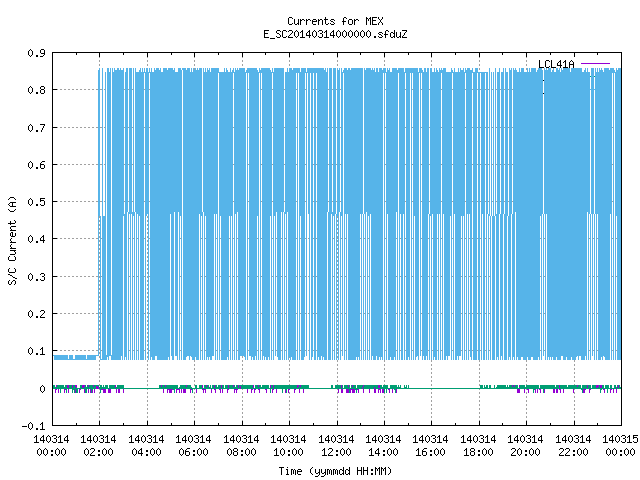Screen dimensions: 640x480
Task: Click the x-axis tick label 140314 00:00
Action: pyautogui.click(x=51, y=446)
